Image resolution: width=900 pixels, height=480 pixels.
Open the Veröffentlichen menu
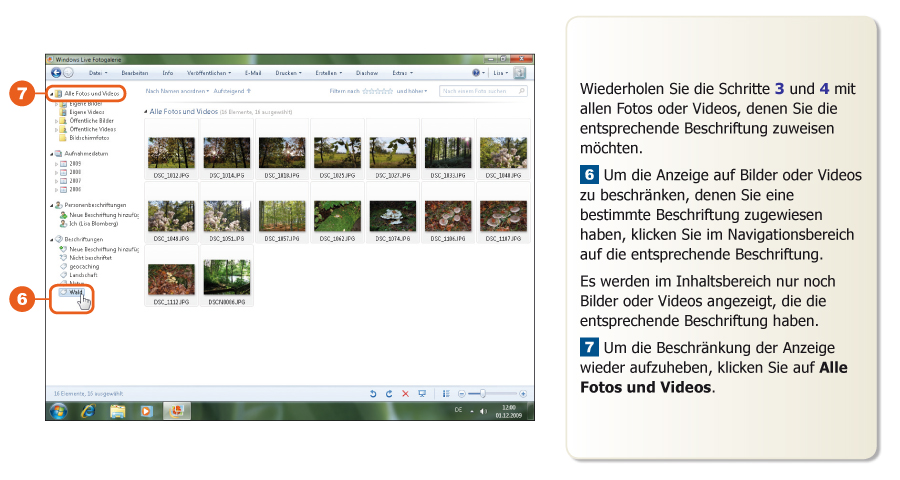coord(209,73)
